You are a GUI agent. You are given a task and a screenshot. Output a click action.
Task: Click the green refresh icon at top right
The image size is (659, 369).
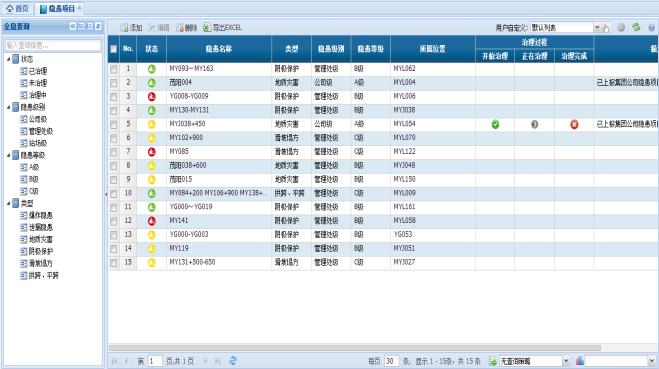(636, 28)
